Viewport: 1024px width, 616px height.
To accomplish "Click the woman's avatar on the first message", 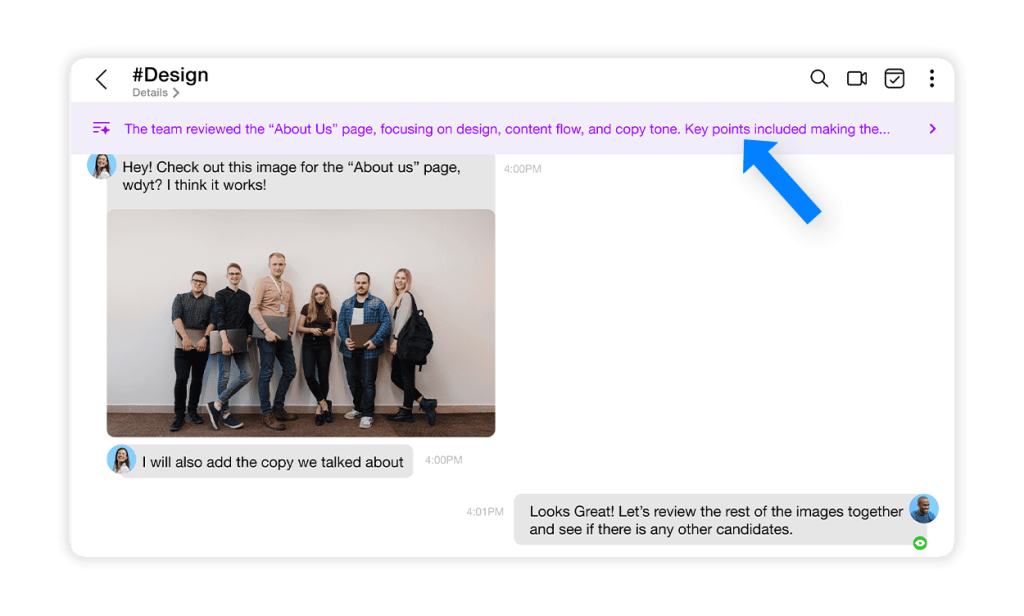I will (101, 165).
